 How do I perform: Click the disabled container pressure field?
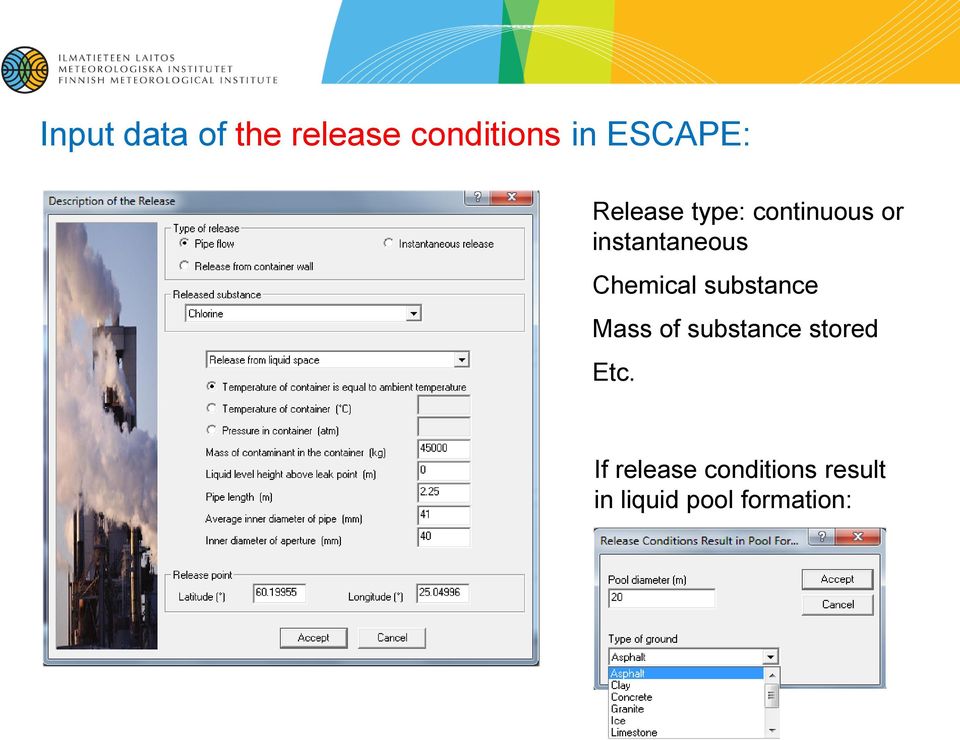[x=444, y=427]
